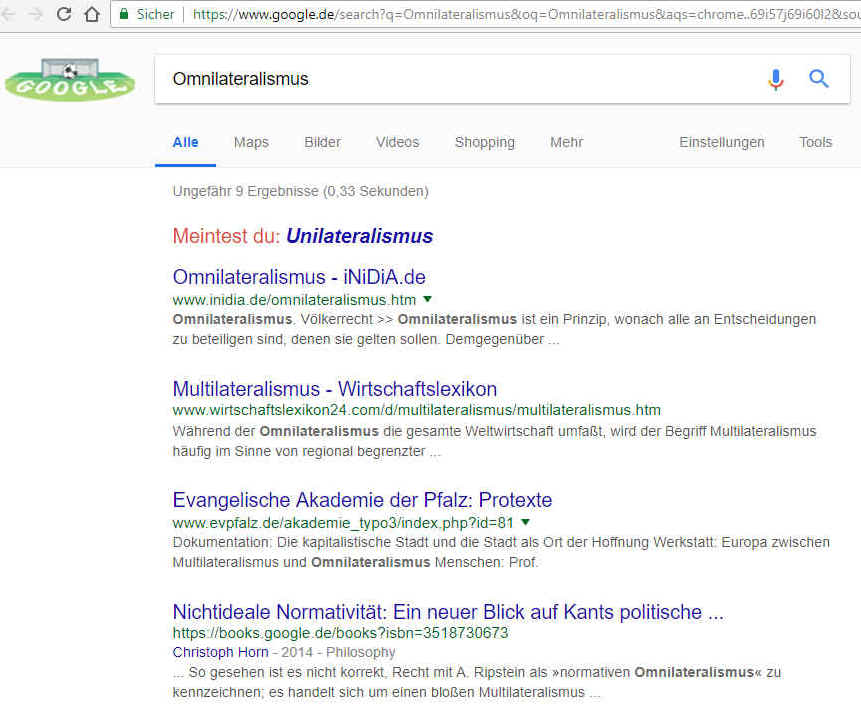
Task: Click the browser reload icon
Action: [x=64, y=14]
